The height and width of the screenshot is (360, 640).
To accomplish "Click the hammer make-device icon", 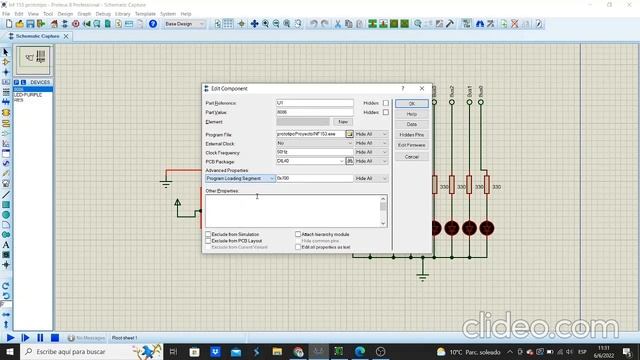I will coord(450,24).
